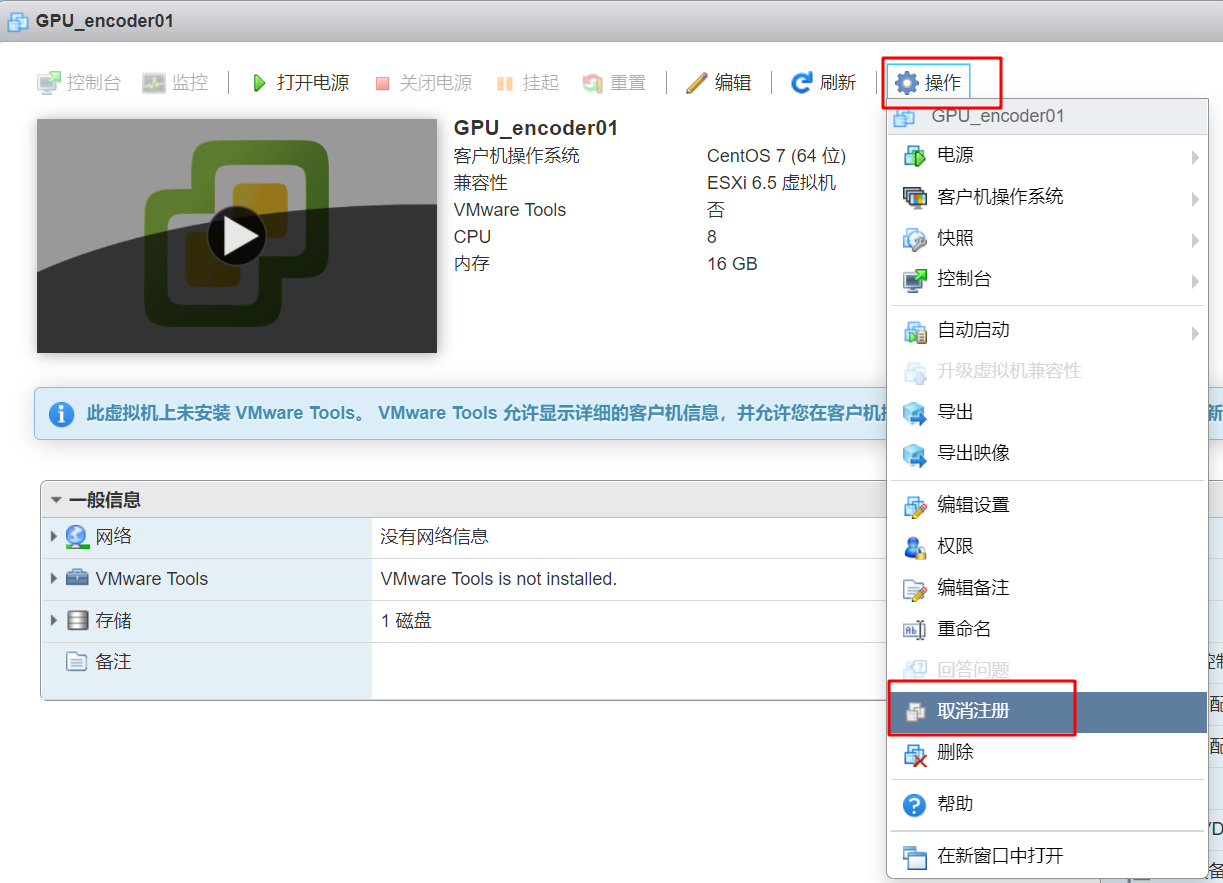The width and height of the screenshot is (1223, 883).
Task: Click the Reset (重置) icon
Action: [x=593, y=83]
